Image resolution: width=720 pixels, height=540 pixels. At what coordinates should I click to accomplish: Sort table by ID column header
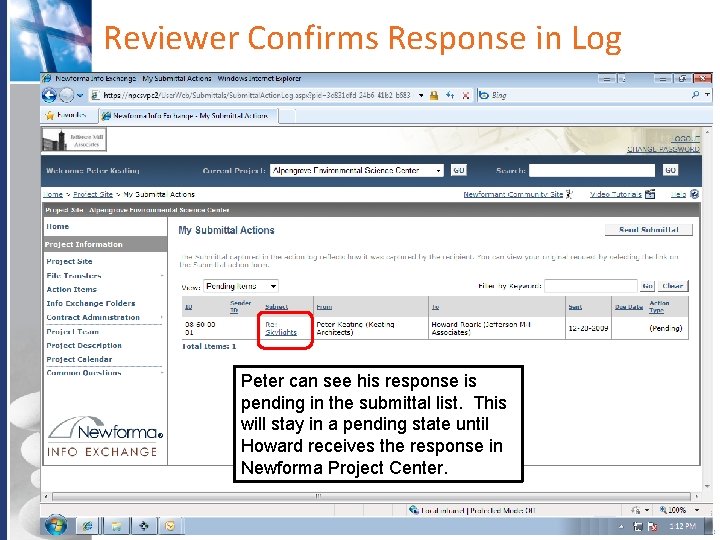[x=188, y=307]
